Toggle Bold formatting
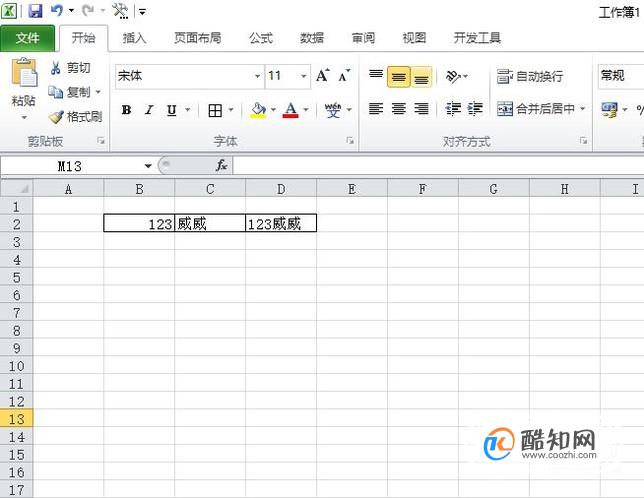The width and height of the screenshot is (644, 498). (126, 110)
